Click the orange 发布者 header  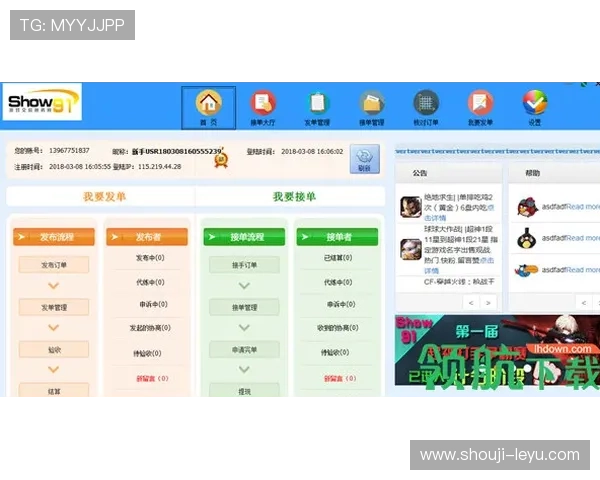147,237
